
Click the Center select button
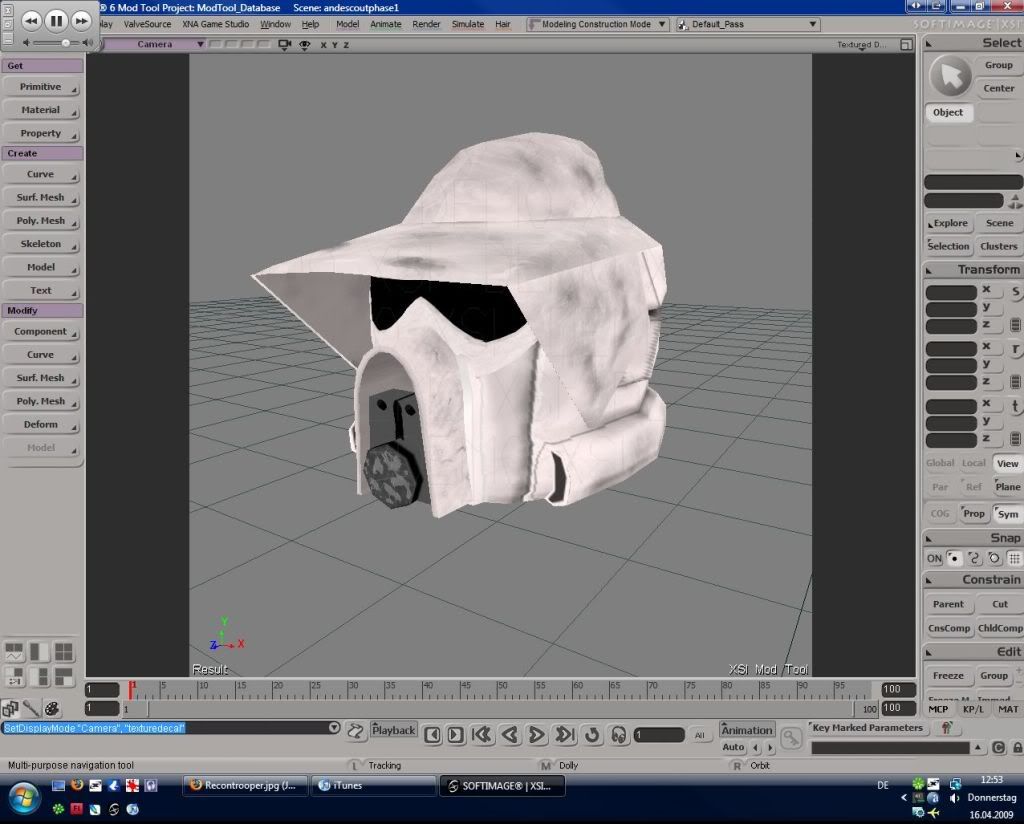click(999, 88)
